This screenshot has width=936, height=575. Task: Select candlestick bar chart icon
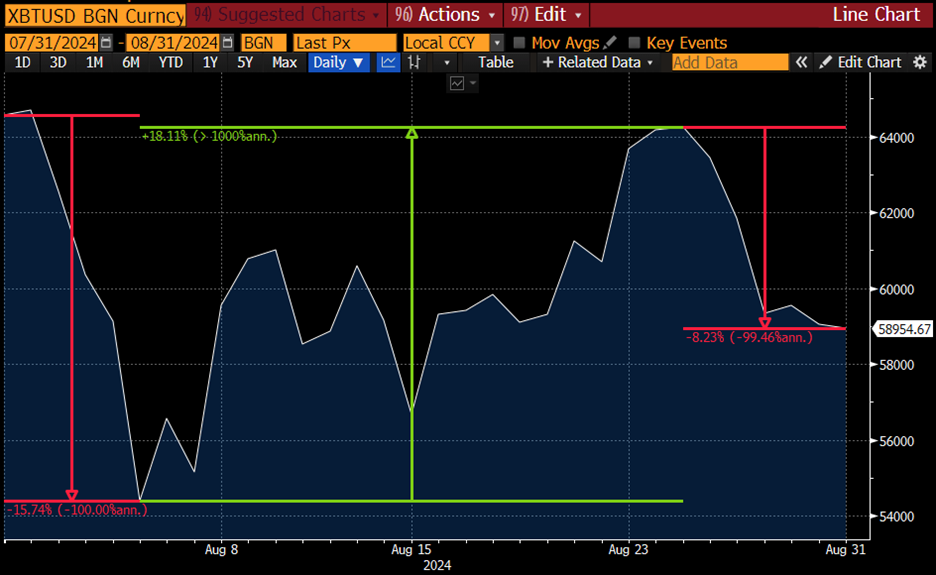[414, 63]
